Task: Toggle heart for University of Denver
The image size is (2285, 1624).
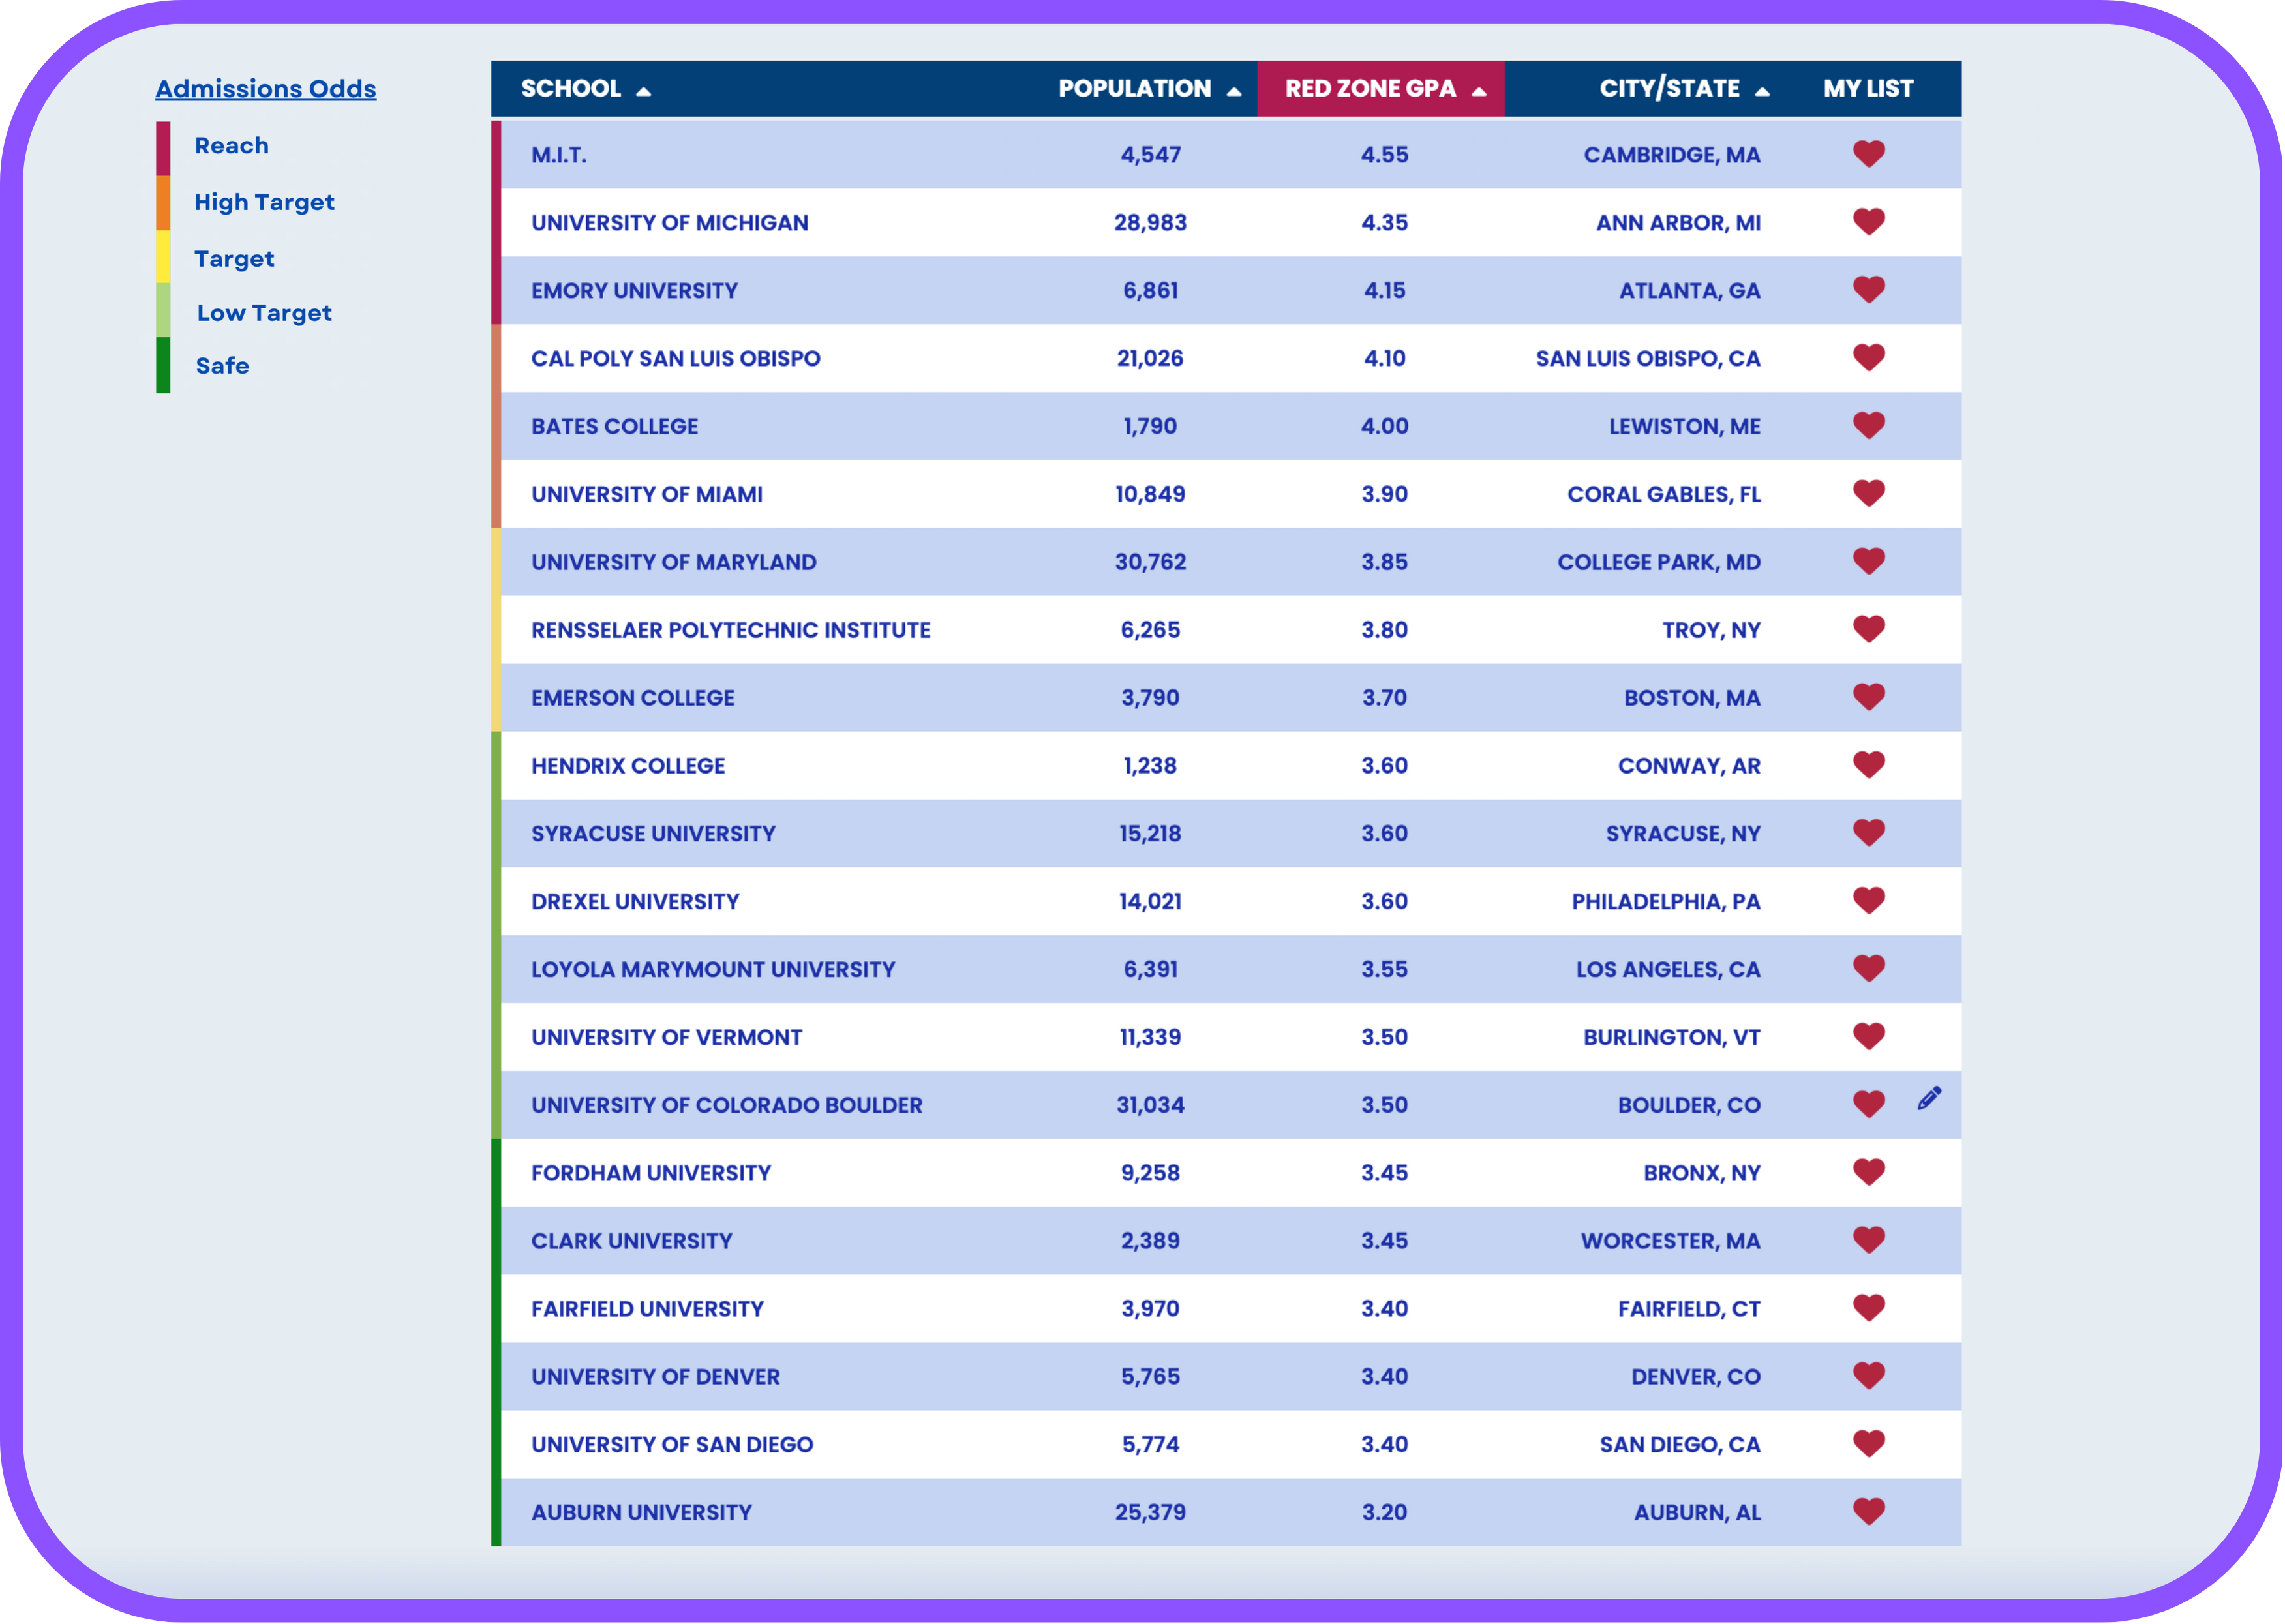Action: click(1869, 1377)
